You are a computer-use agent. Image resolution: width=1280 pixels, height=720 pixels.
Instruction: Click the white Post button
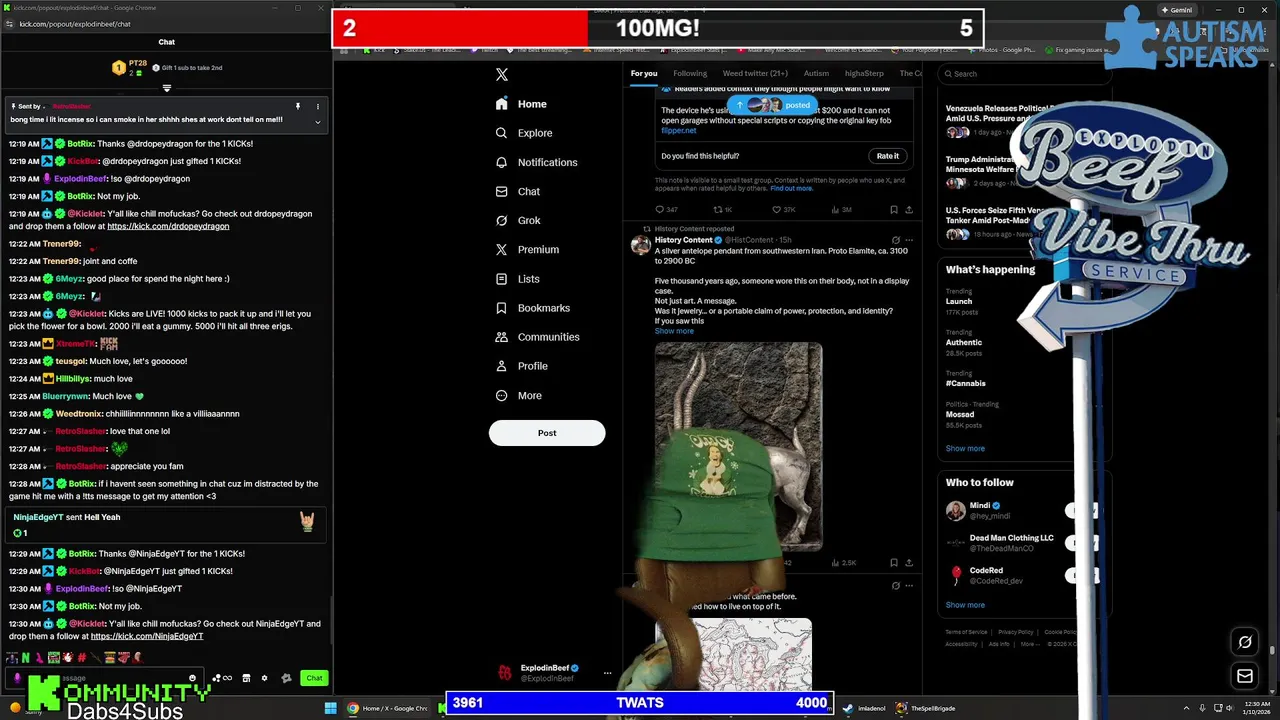(547, 433)
